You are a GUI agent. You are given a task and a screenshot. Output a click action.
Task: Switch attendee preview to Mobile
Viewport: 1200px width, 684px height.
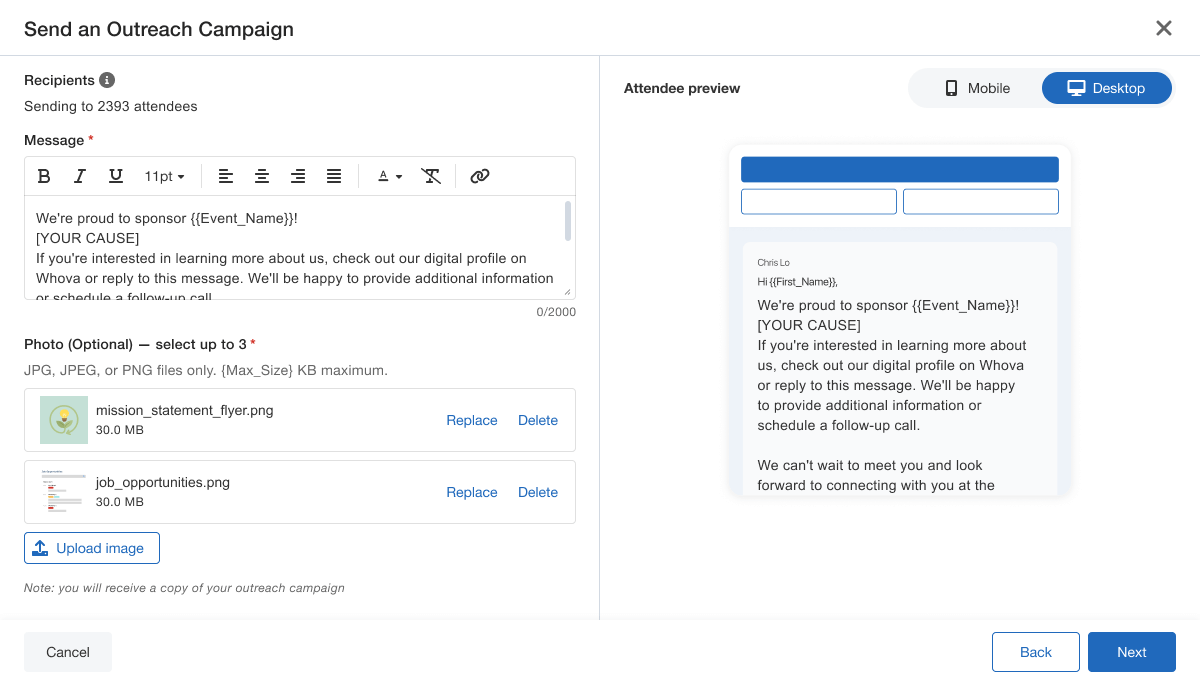(977, 88)
